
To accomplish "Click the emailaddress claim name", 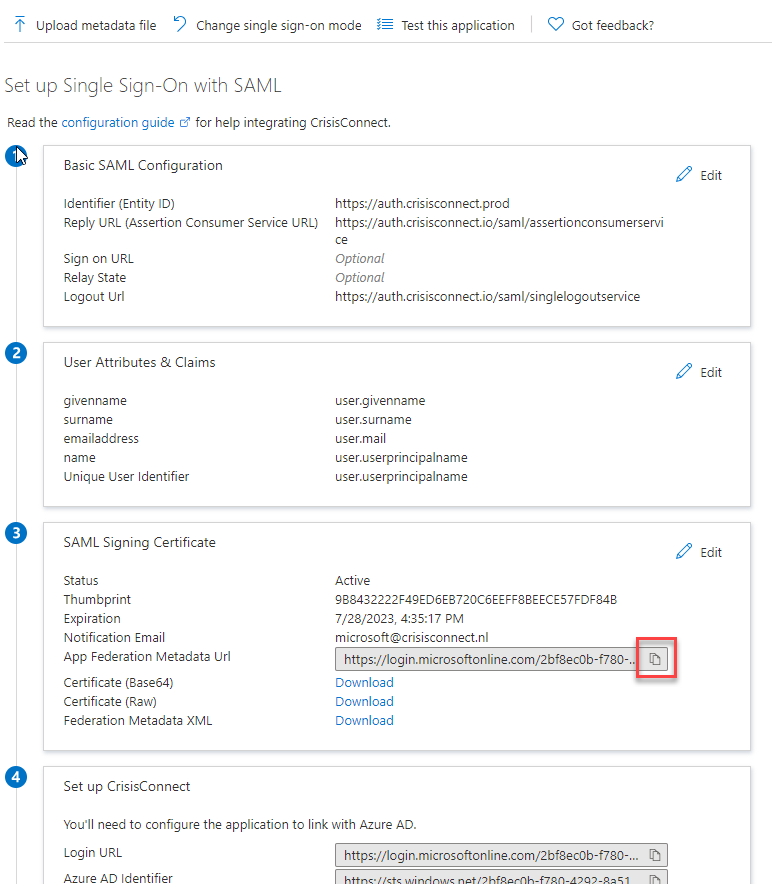I will click(101, 439).
